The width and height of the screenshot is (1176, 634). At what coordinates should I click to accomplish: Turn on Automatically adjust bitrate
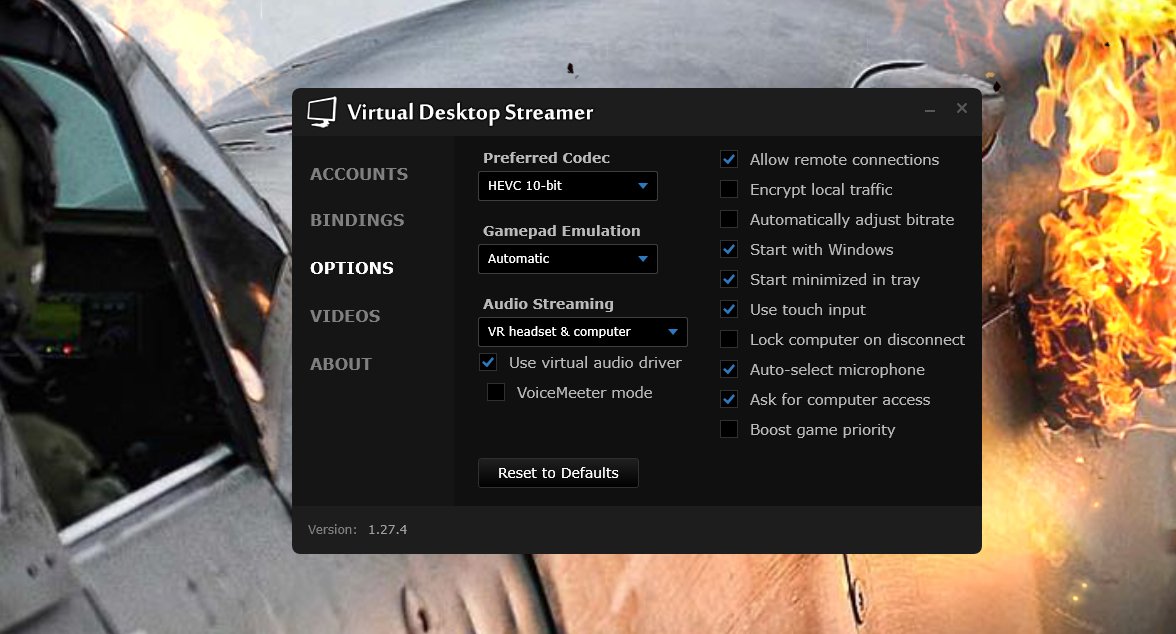click(x=730, y=220)
